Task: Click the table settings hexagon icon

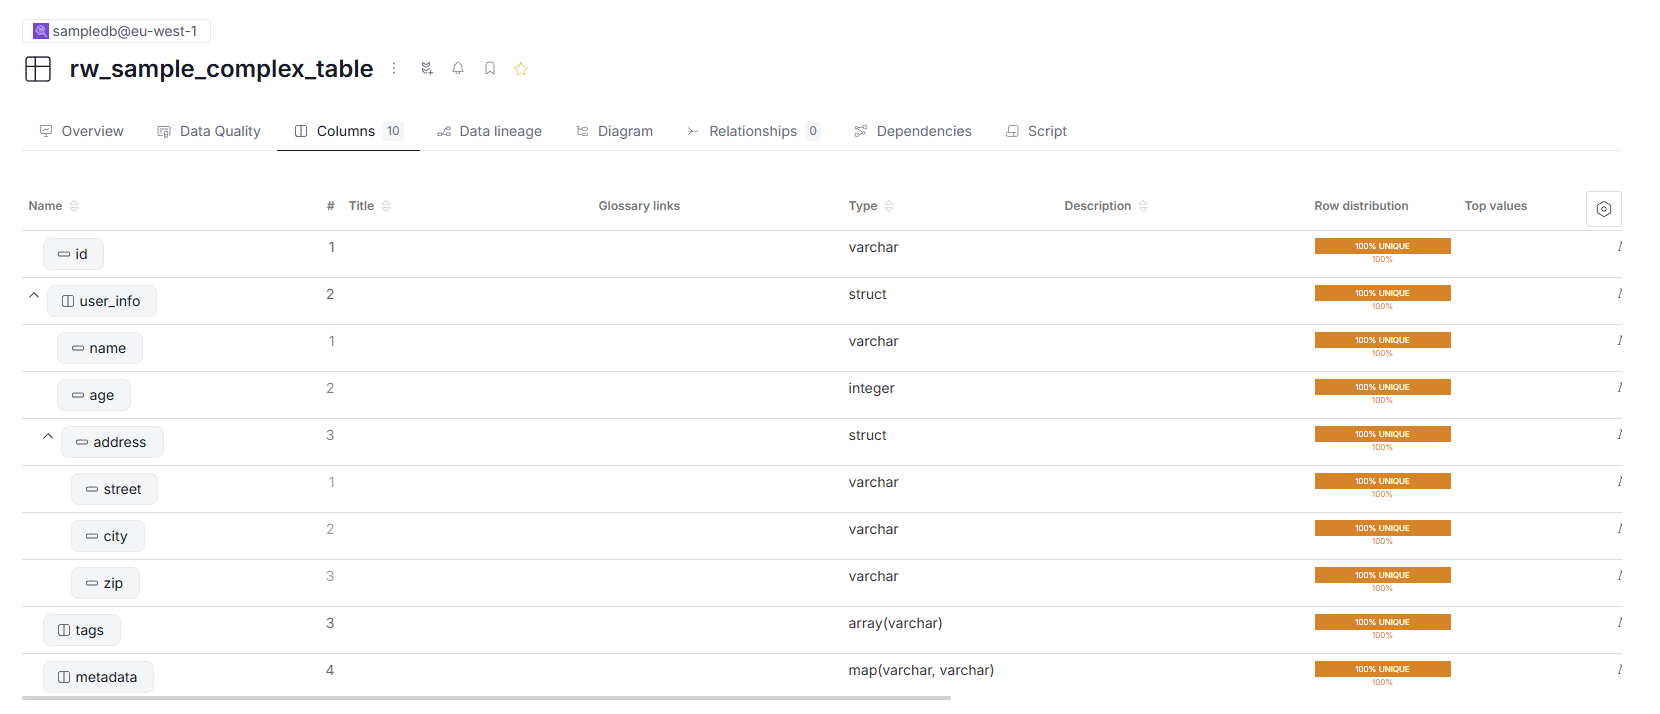Action: coord(1603,209)
